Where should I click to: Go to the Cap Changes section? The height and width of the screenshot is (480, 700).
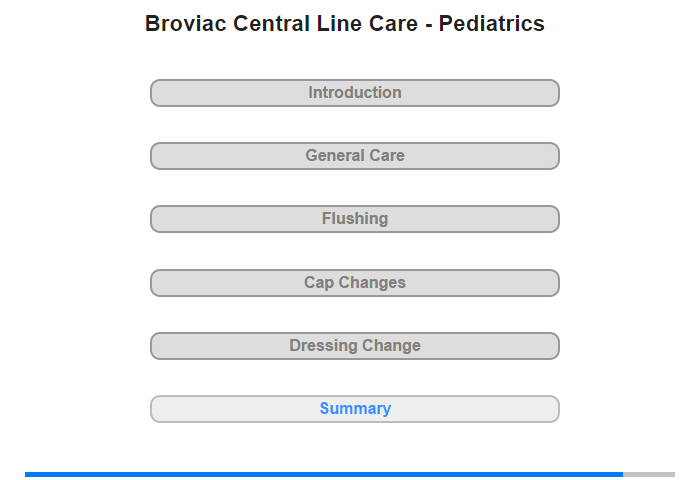tap(354, 283)
